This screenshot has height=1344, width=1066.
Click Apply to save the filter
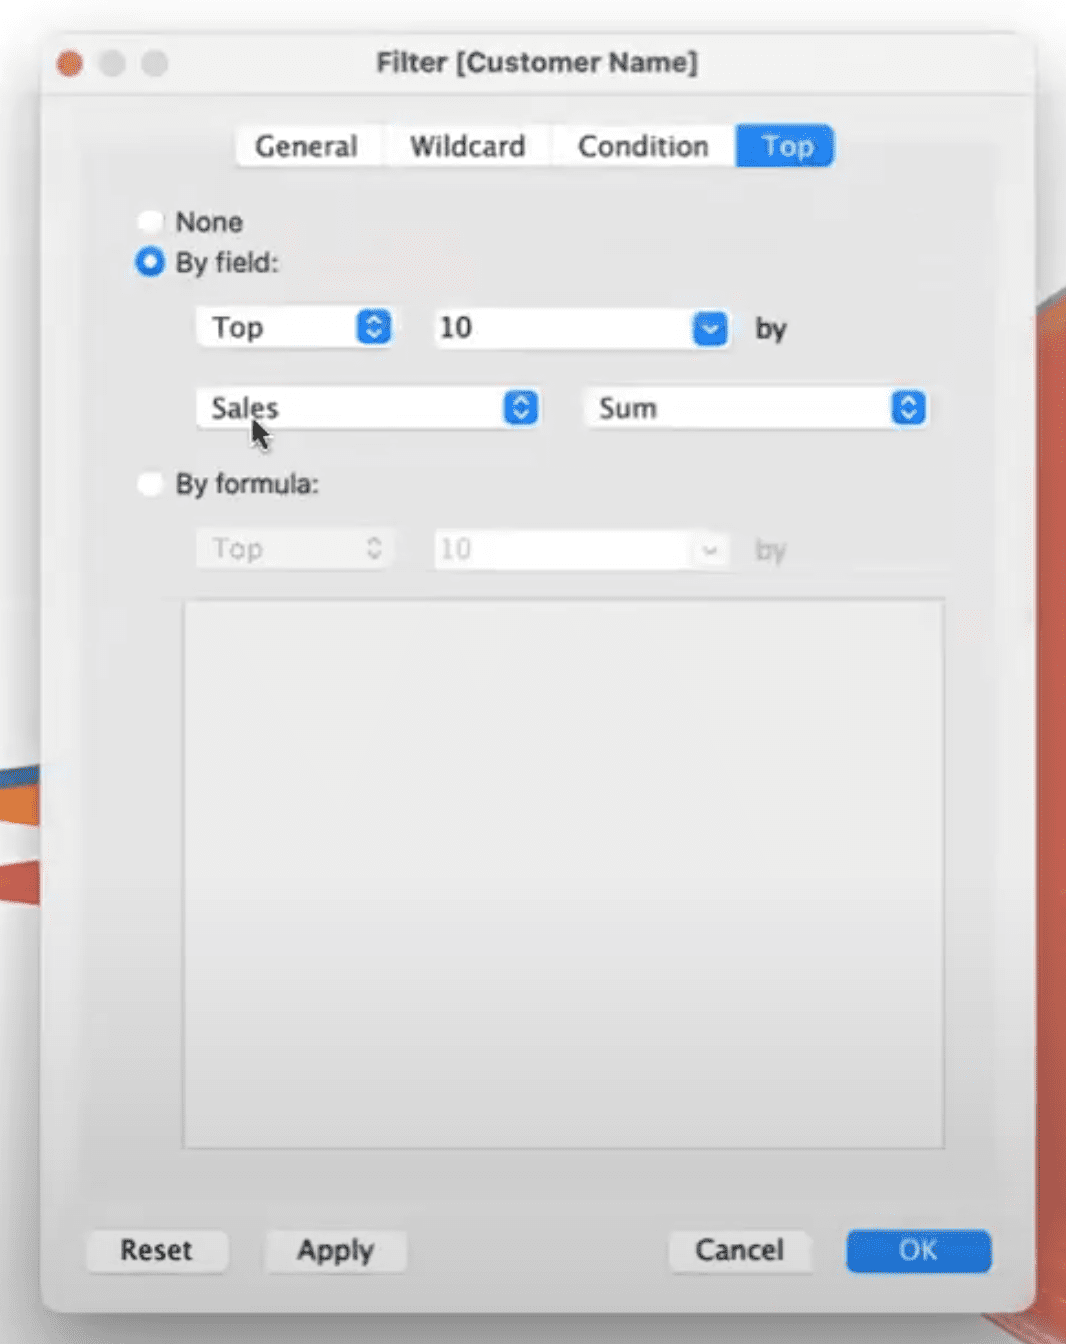coord(335,1250)
